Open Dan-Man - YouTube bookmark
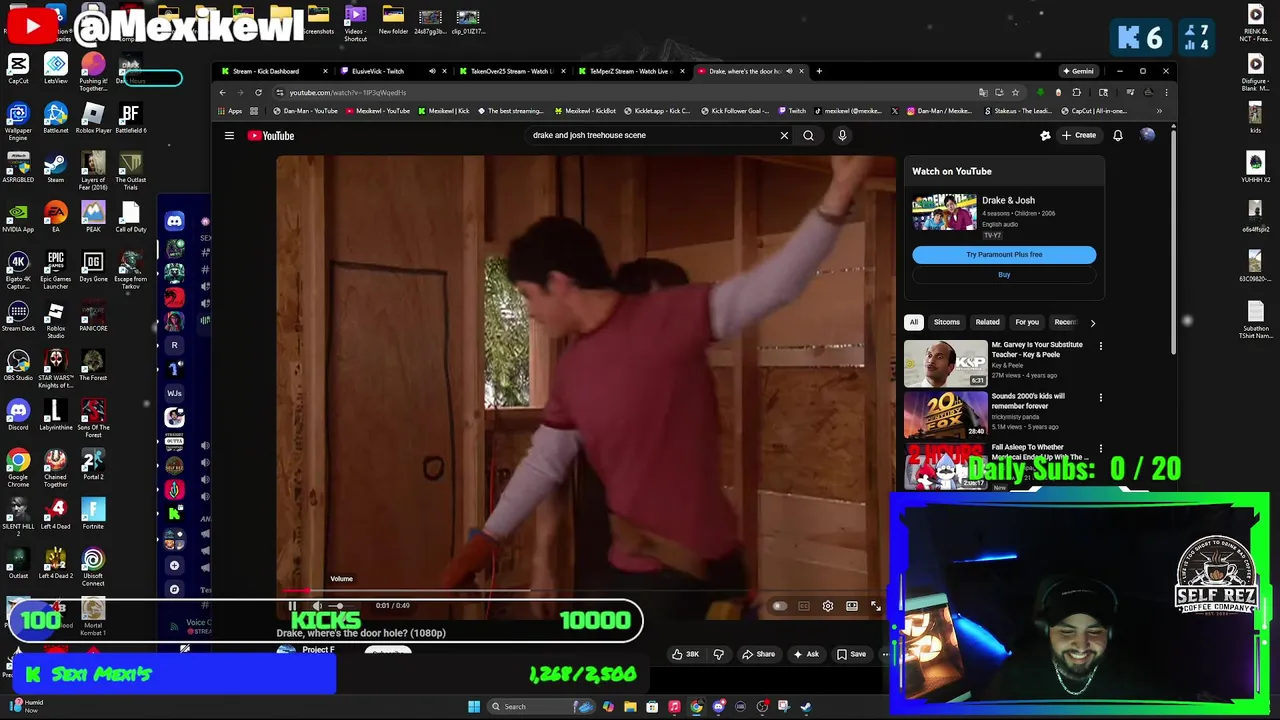Viewport: 1280px width, 720px height. (306, 111)
